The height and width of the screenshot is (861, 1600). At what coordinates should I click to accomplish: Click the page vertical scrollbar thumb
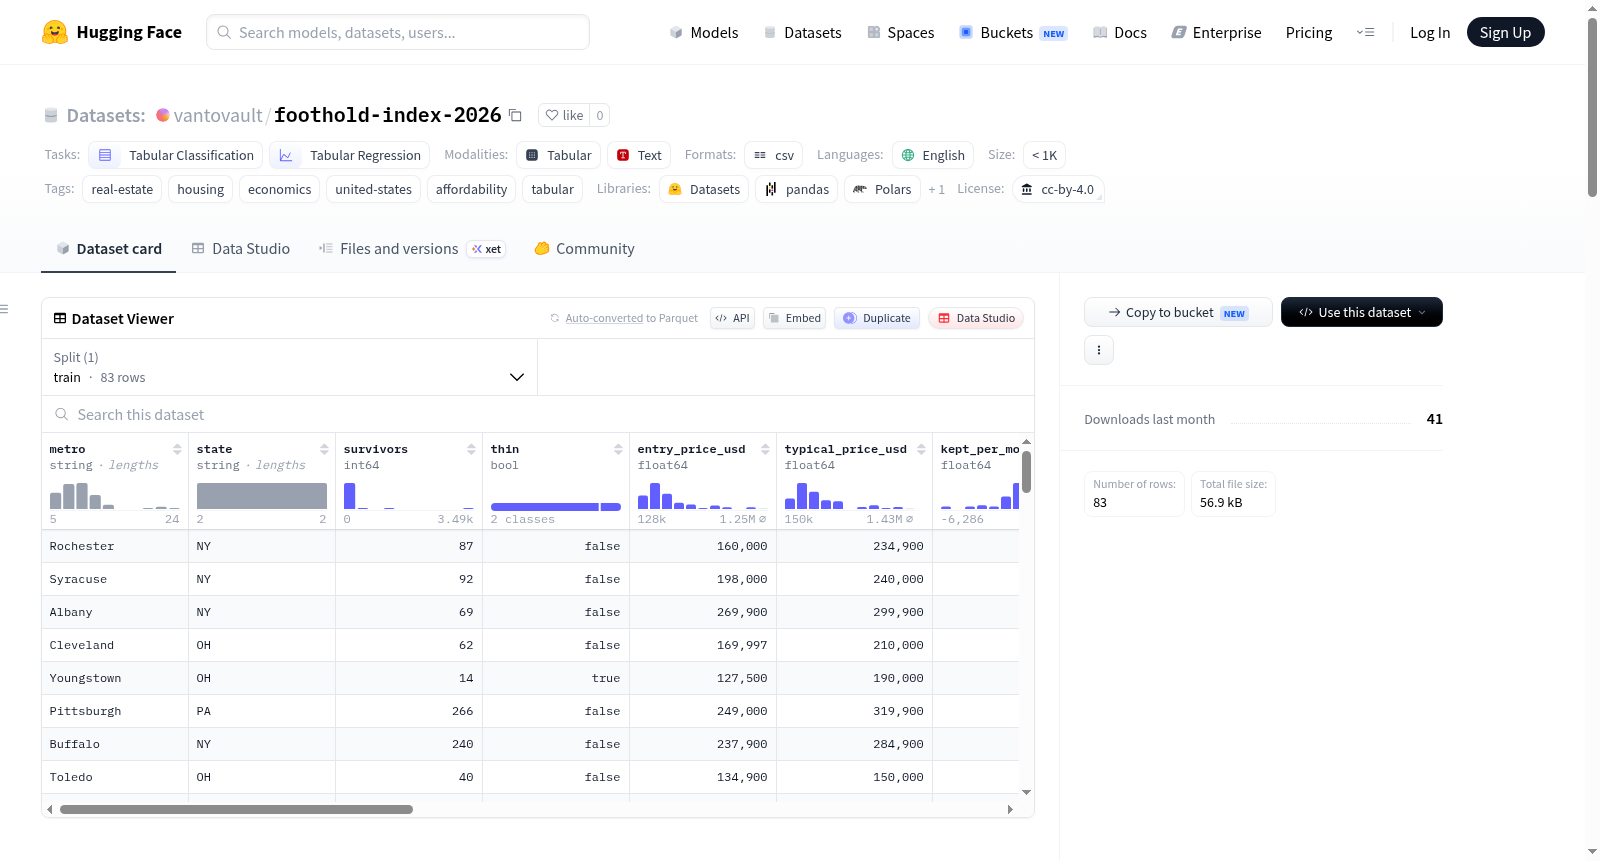[1593, 106]
